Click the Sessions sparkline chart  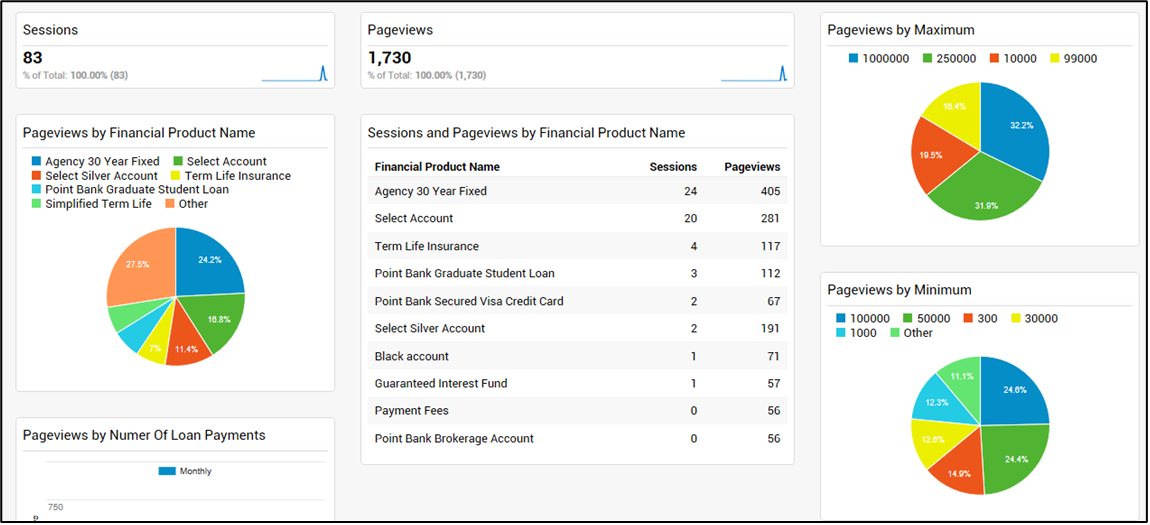coord(294,73)
